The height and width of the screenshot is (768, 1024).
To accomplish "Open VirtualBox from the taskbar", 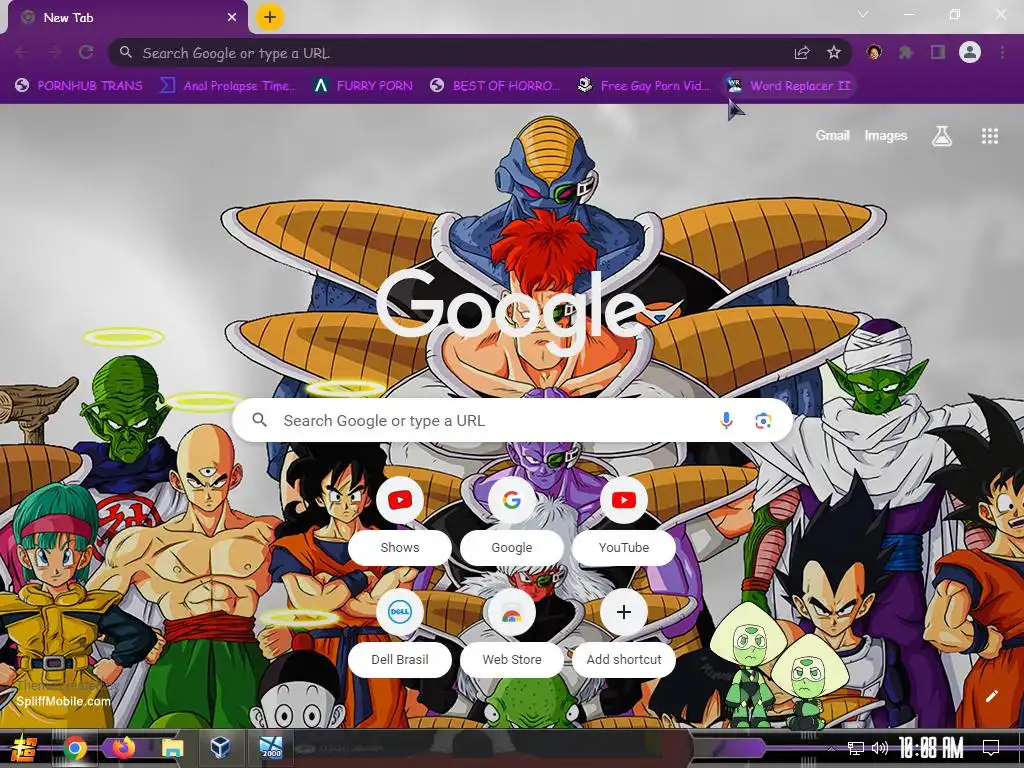I will (x=221, y=747).
